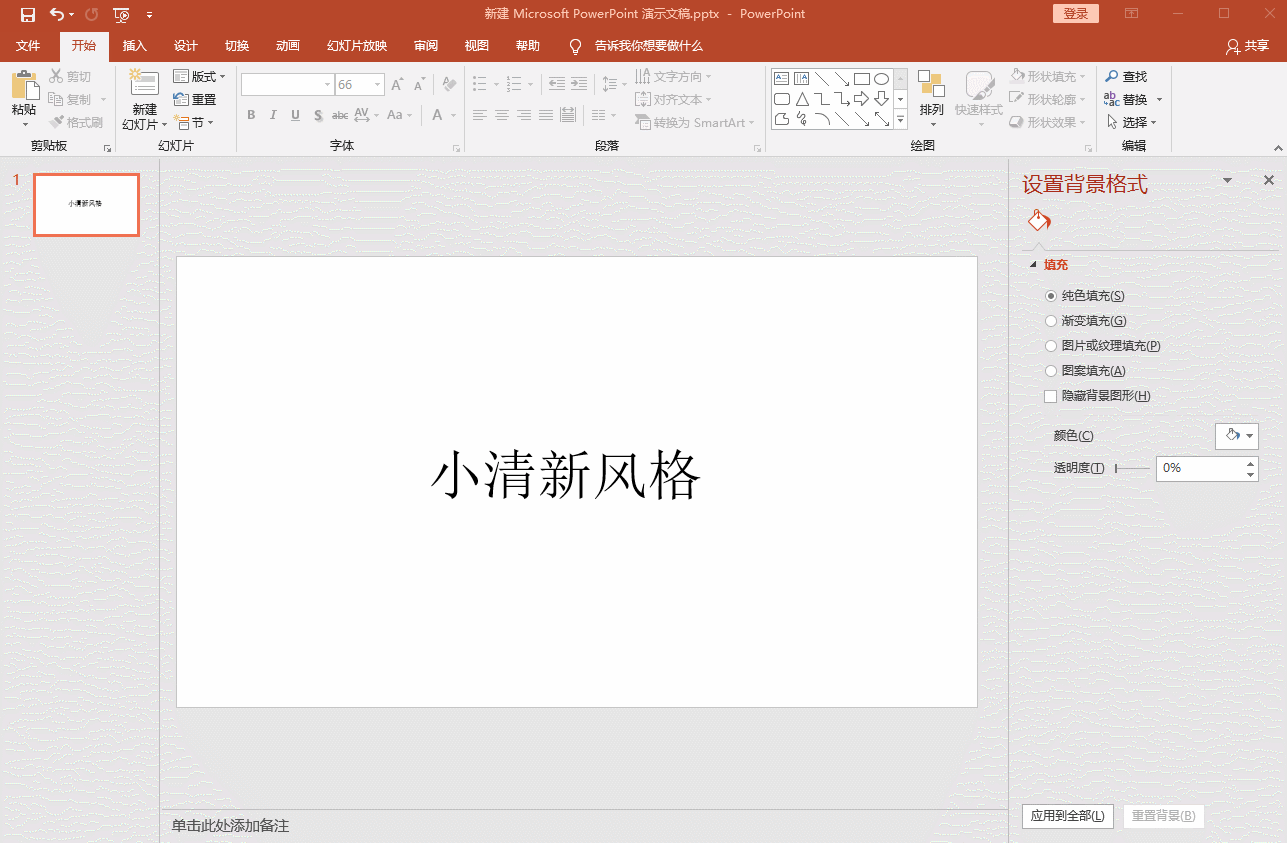Select slide 1 thumbnail in the panel
This screenshot has height=843, width=1287.
click(x=86, y=204)
